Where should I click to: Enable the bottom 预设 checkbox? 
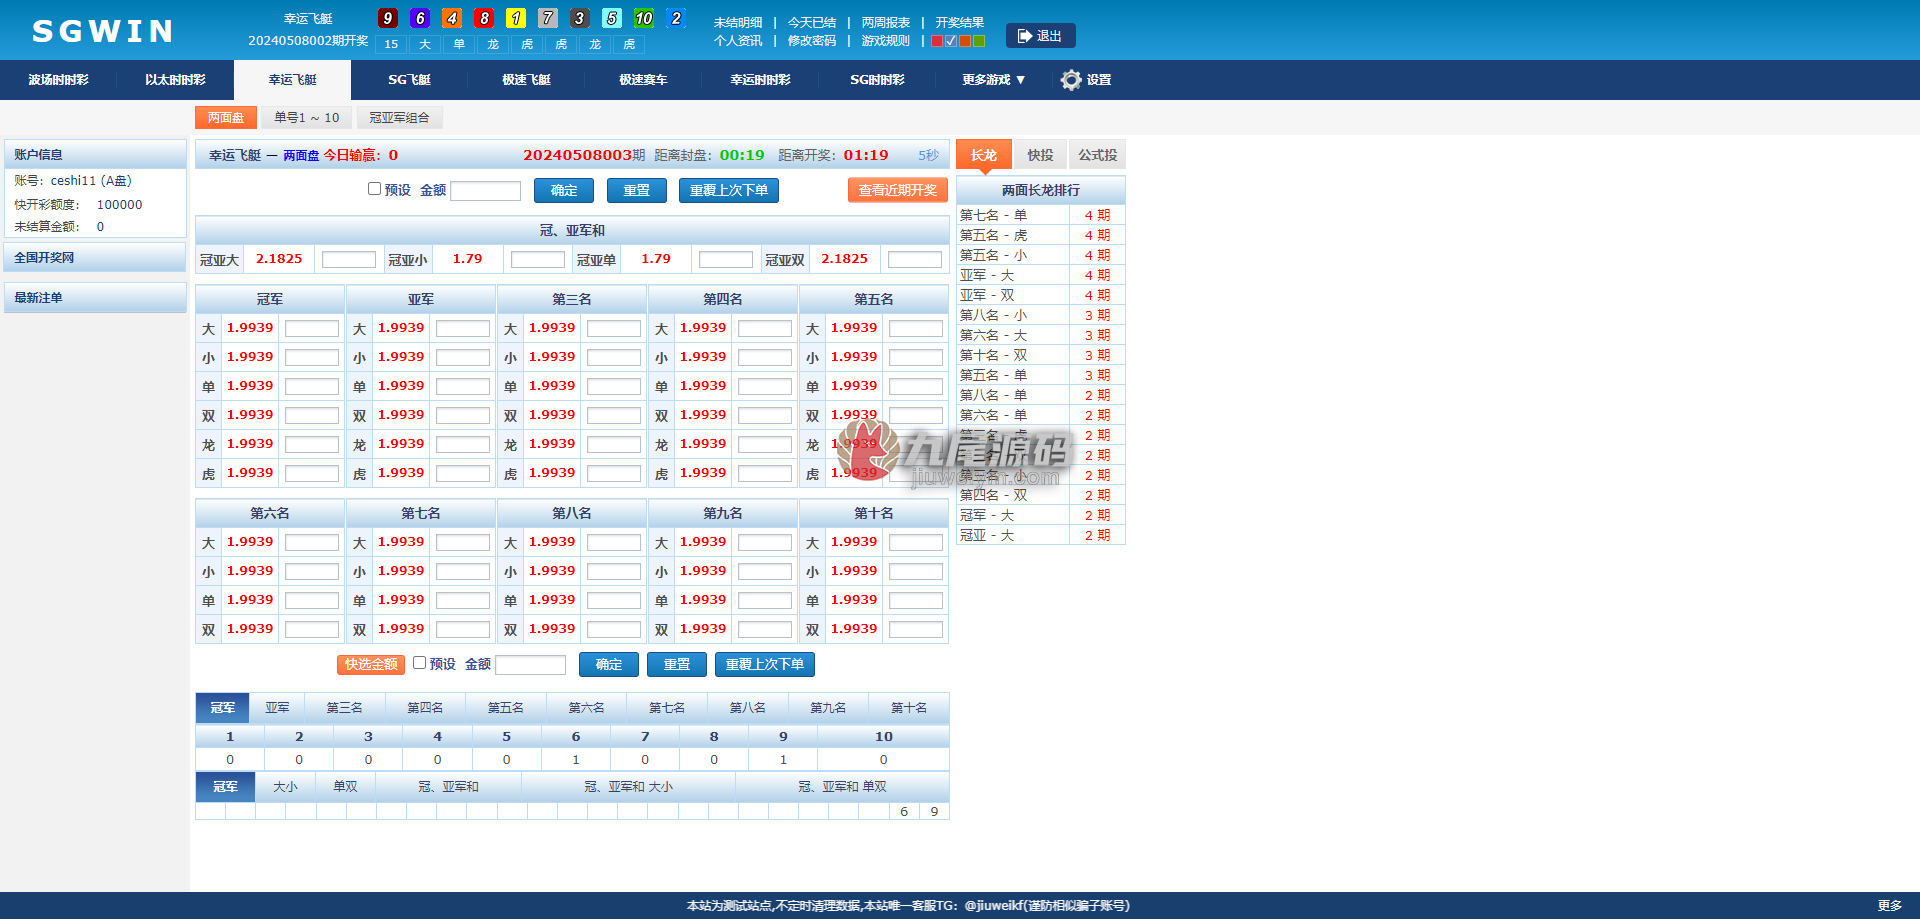(419, 663)
